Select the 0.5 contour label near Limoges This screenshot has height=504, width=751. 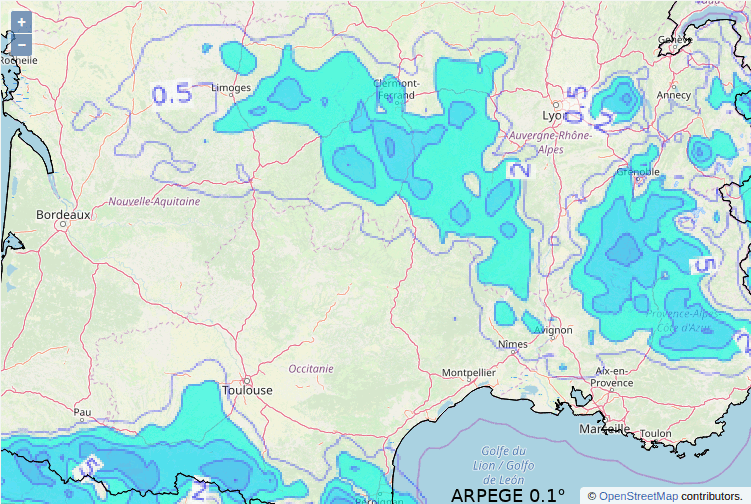171,95
